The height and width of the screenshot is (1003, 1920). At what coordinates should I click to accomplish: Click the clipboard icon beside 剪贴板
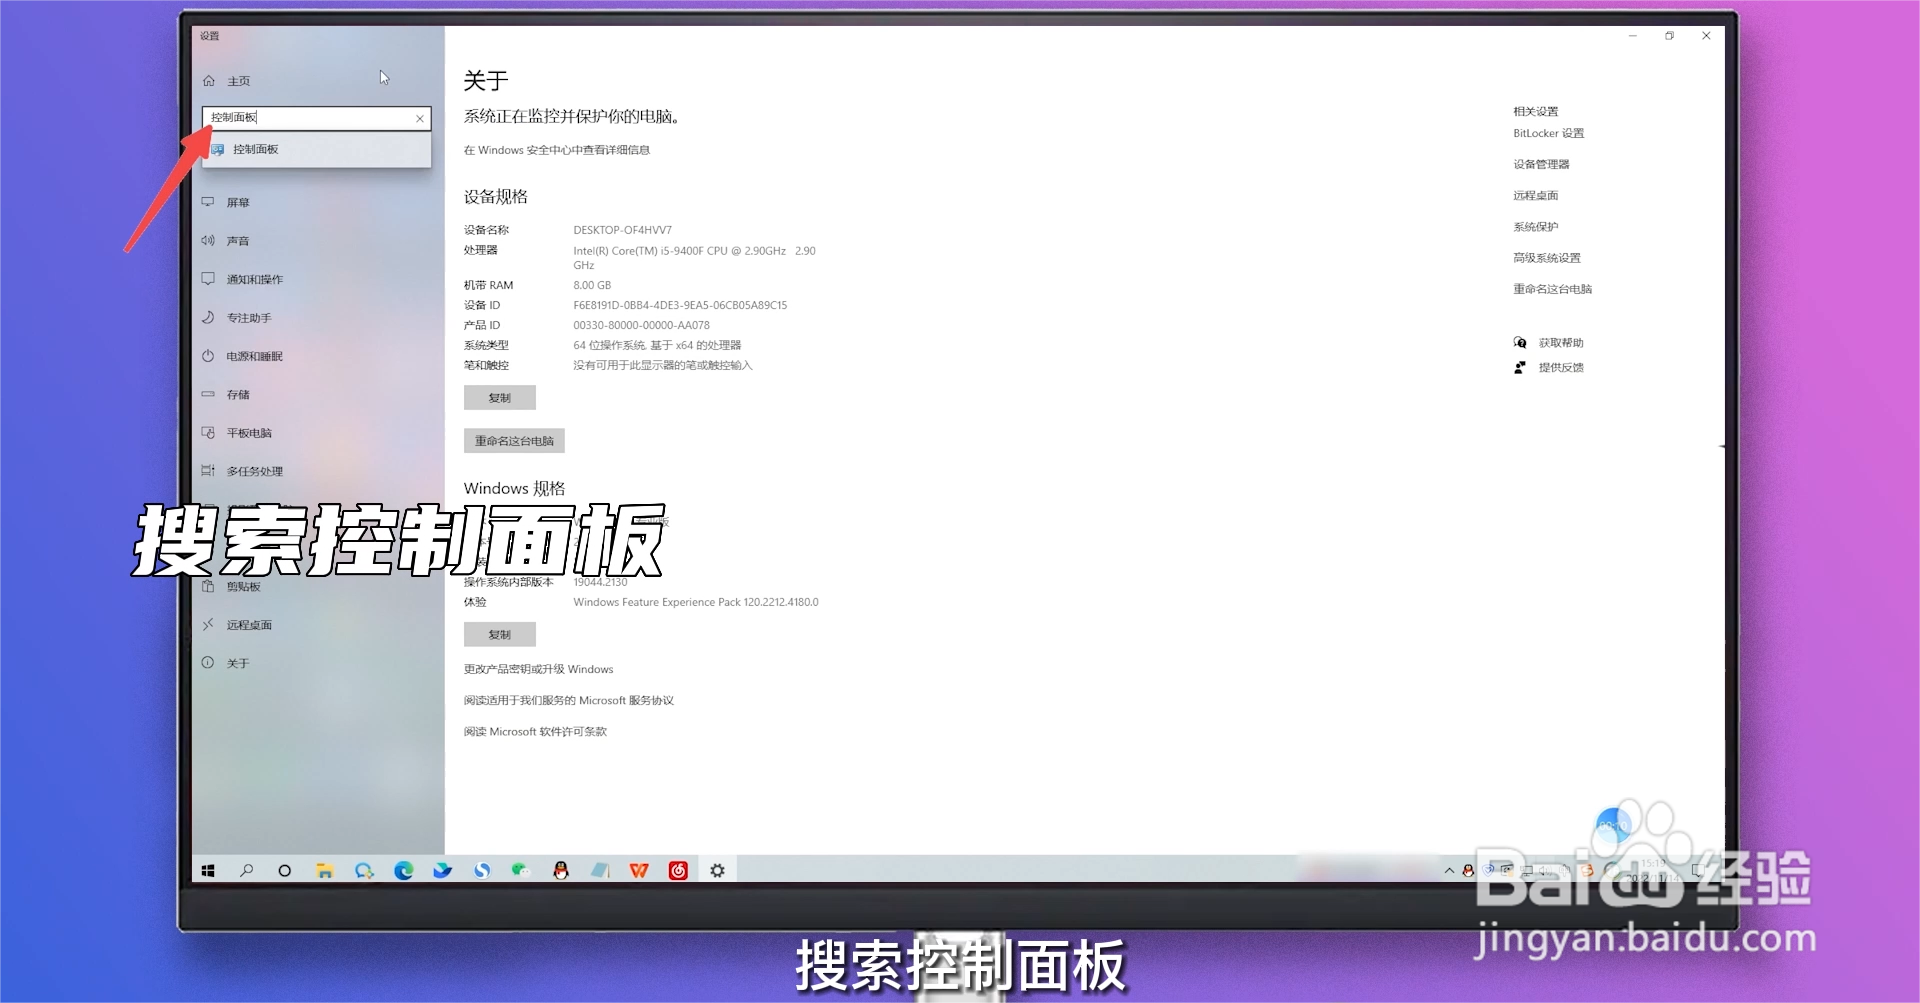click(x=208, y=586)
